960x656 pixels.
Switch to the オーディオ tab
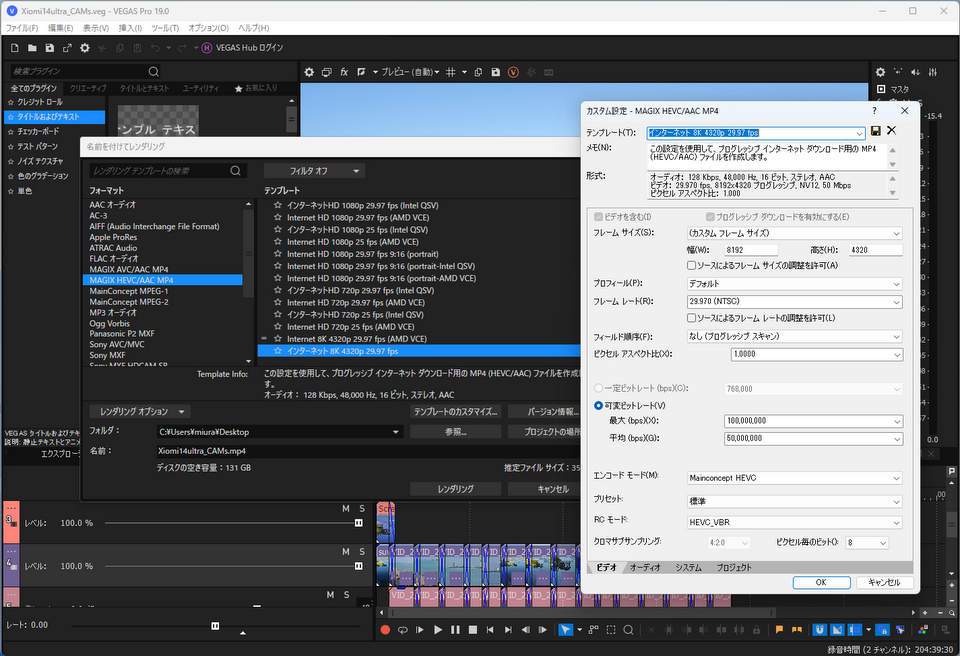coord(644,568)
